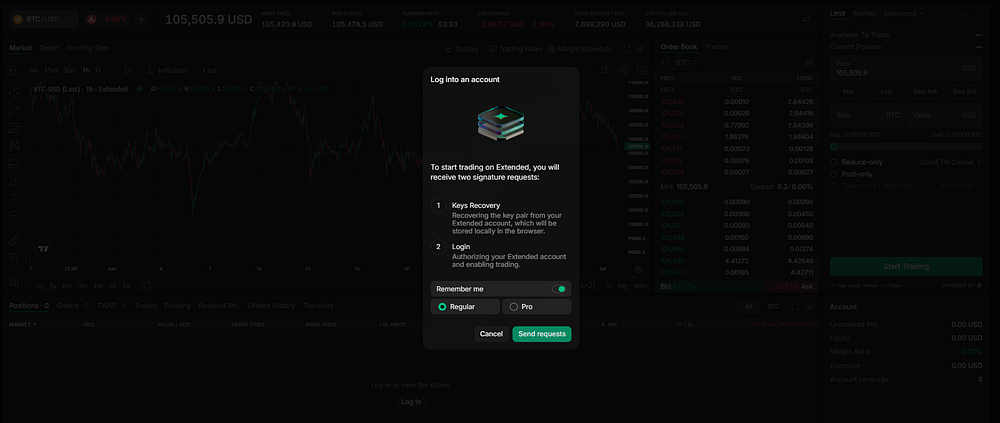Screen dimensions: 1000x423
Task: Click the Price input field
Action: pos(906,68)
